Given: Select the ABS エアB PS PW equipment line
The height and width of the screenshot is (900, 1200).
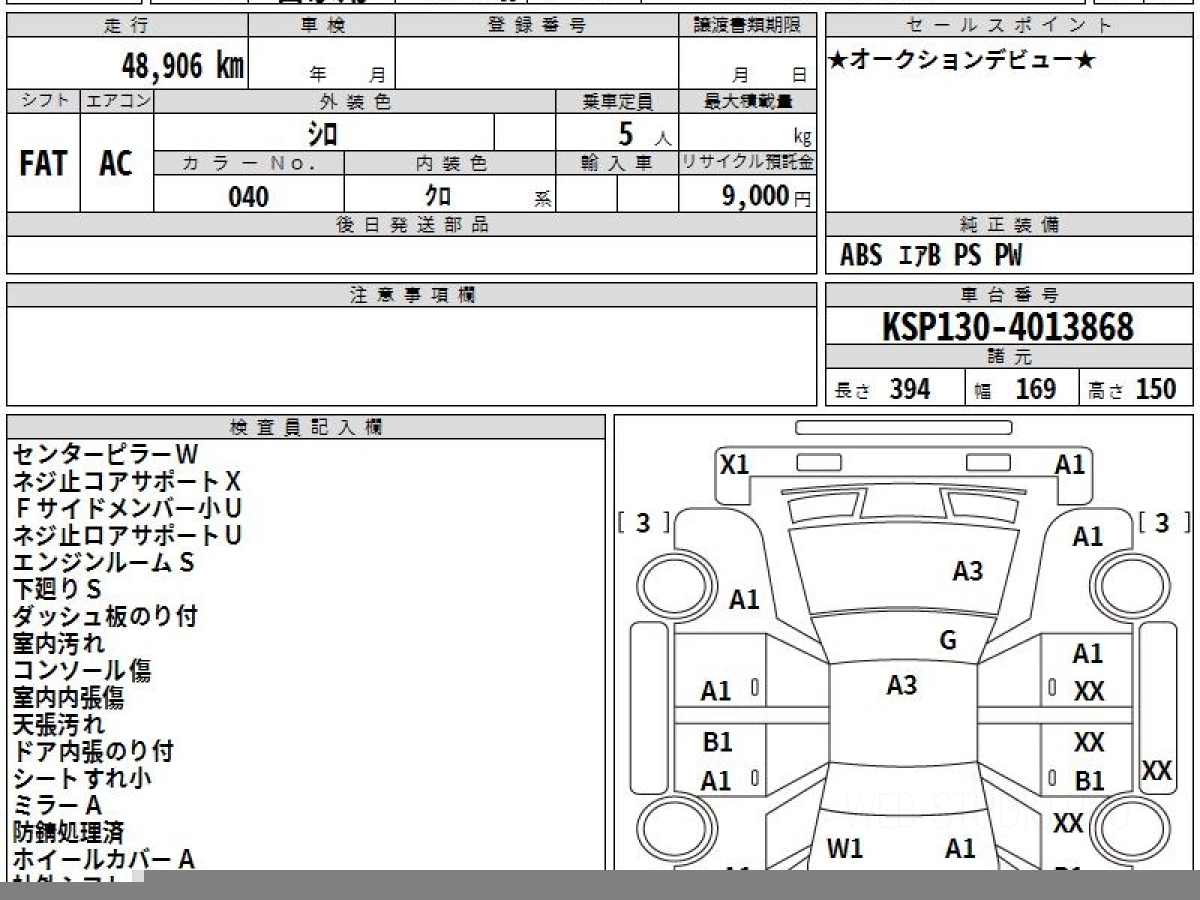Looking at the screenshot, I should (x=931, y=257).
